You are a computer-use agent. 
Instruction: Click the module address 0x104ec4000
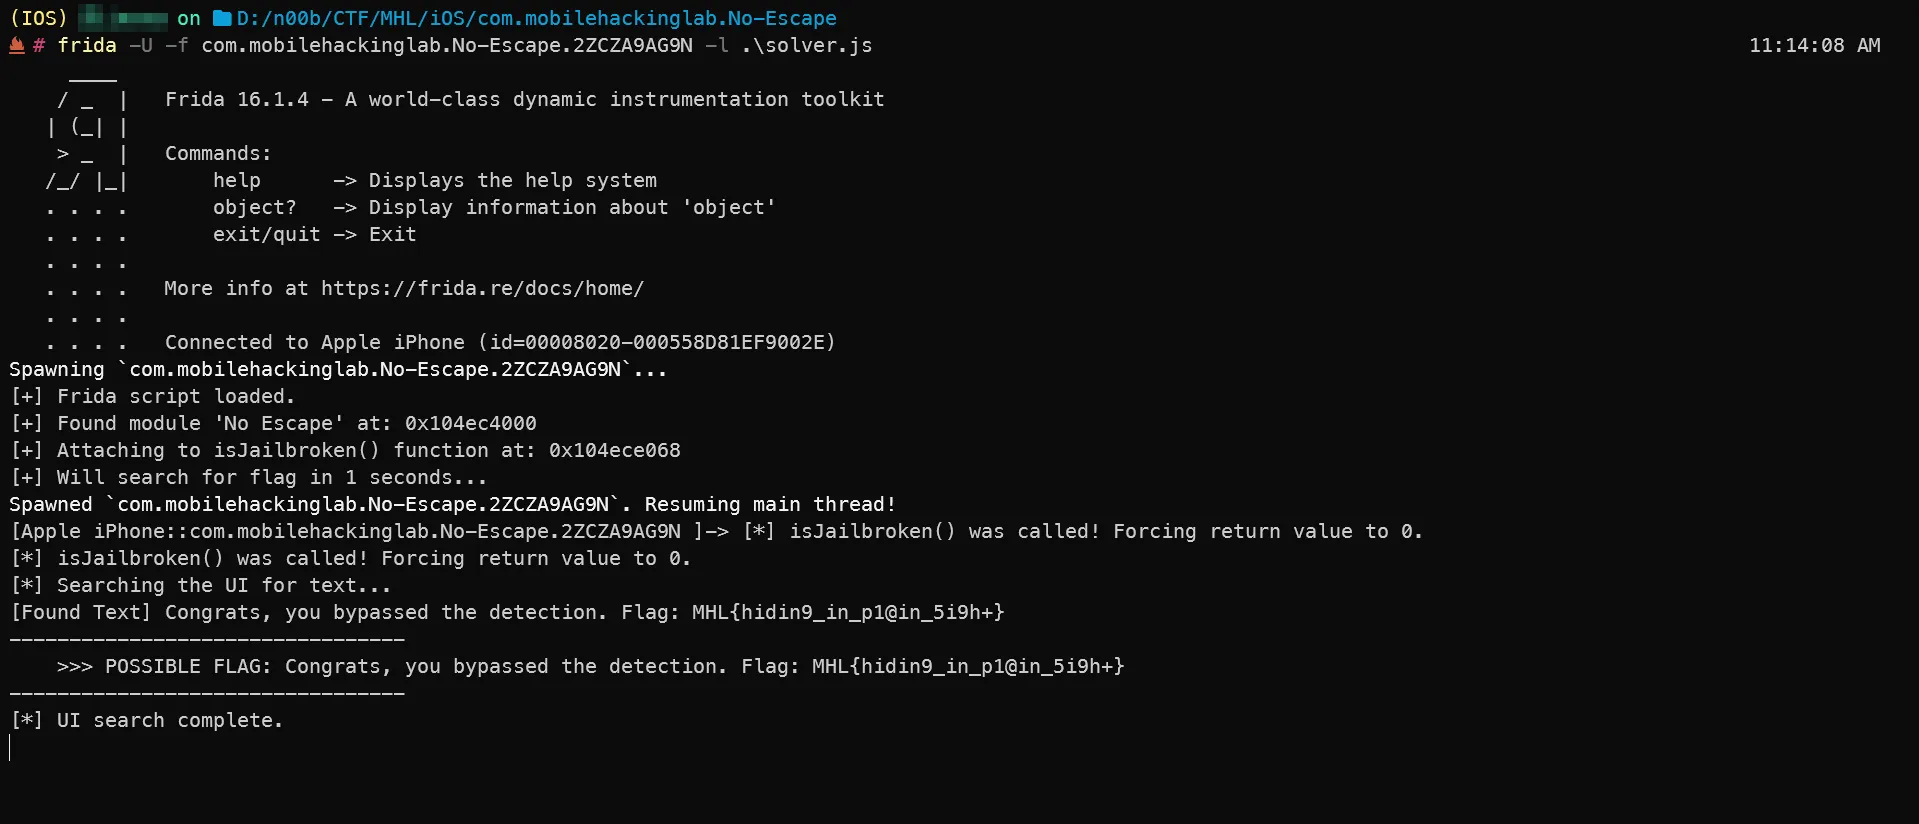tap(470, 423)
